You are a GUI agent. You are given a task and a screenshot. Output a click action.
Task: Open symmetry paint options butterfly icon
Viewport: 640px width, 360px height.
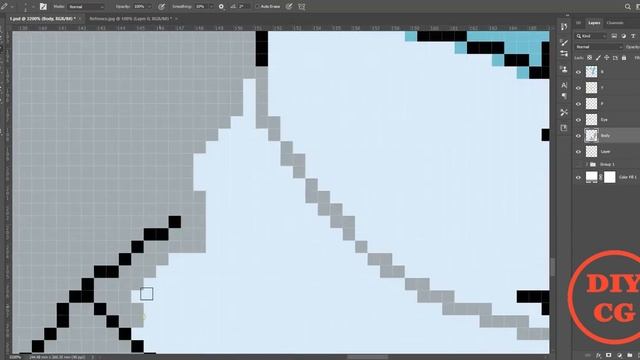click(x=302, y=7)
